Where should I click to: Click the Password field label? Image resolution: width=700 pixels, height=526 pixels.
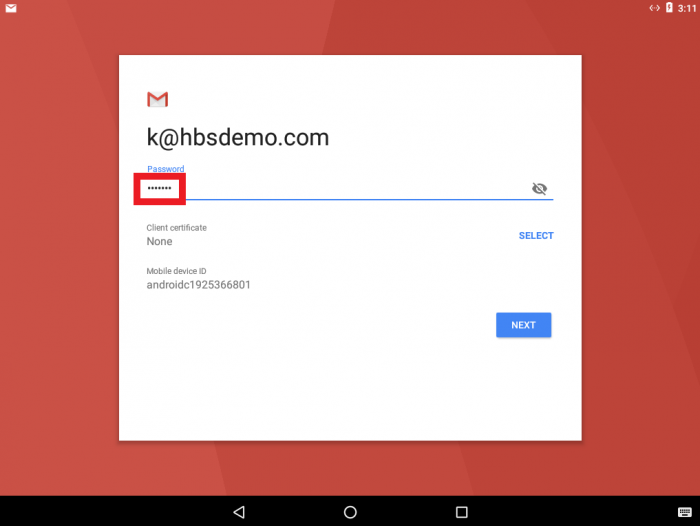click(166, 169)
